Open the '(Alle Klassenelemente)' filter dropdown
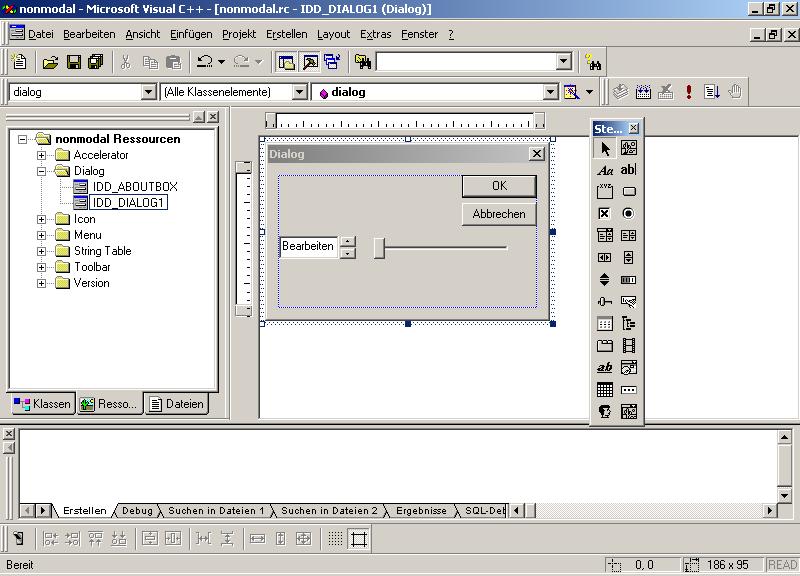Image resolution: width=800 pixels, height=576 pixels. pos(300,92)
